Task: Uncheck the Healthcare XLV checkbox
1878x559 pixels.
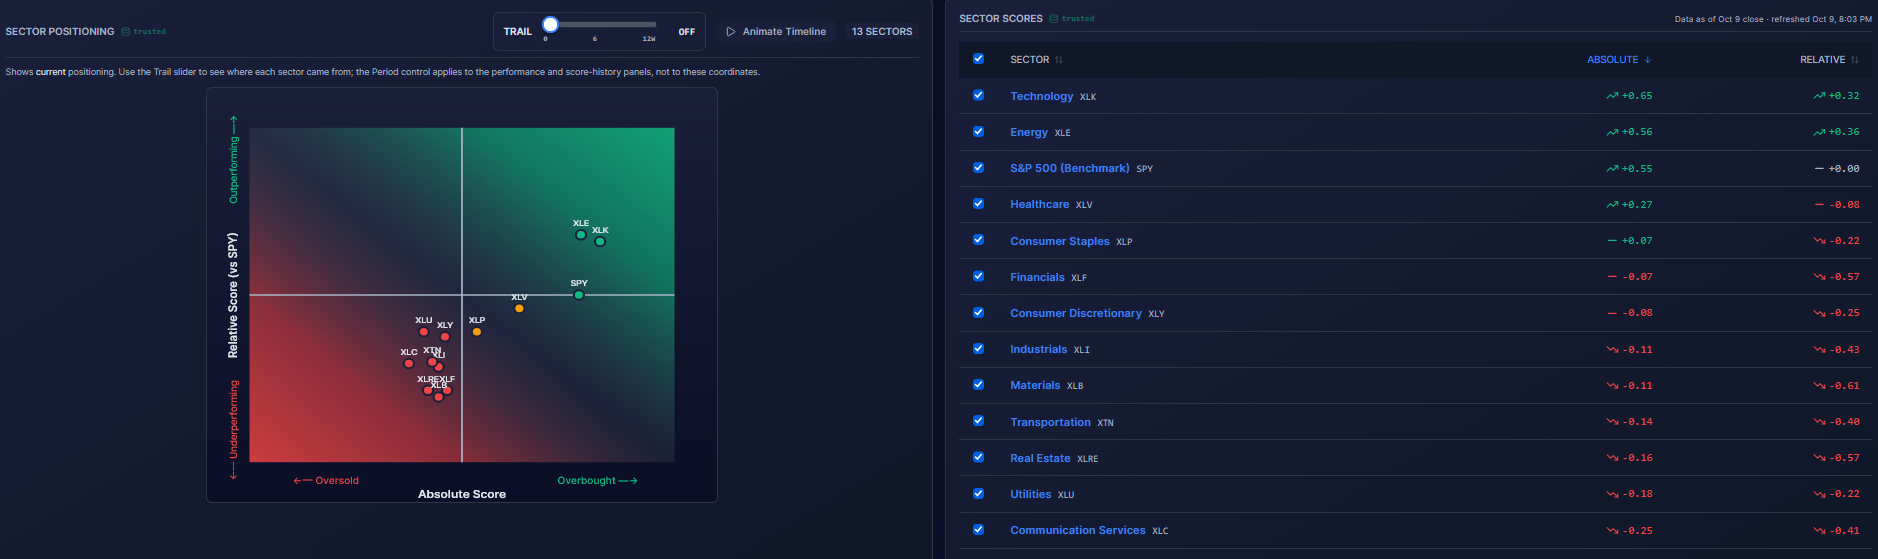Action: (978, 203)
